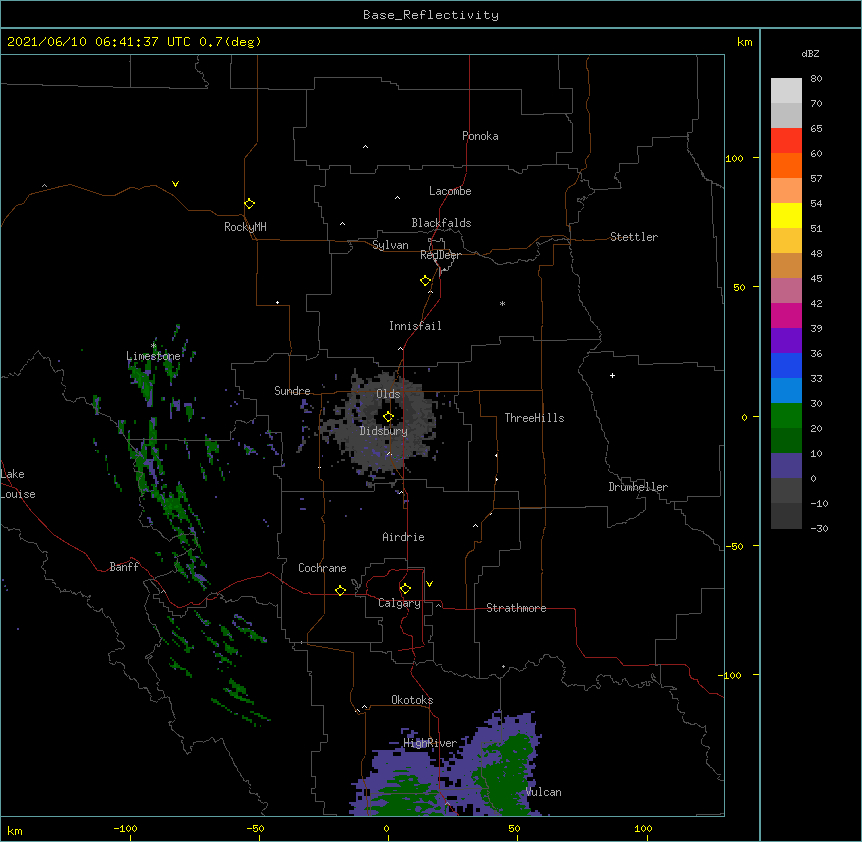Click the Lake Louise label
862x842 pixels.
coord(18,484)
